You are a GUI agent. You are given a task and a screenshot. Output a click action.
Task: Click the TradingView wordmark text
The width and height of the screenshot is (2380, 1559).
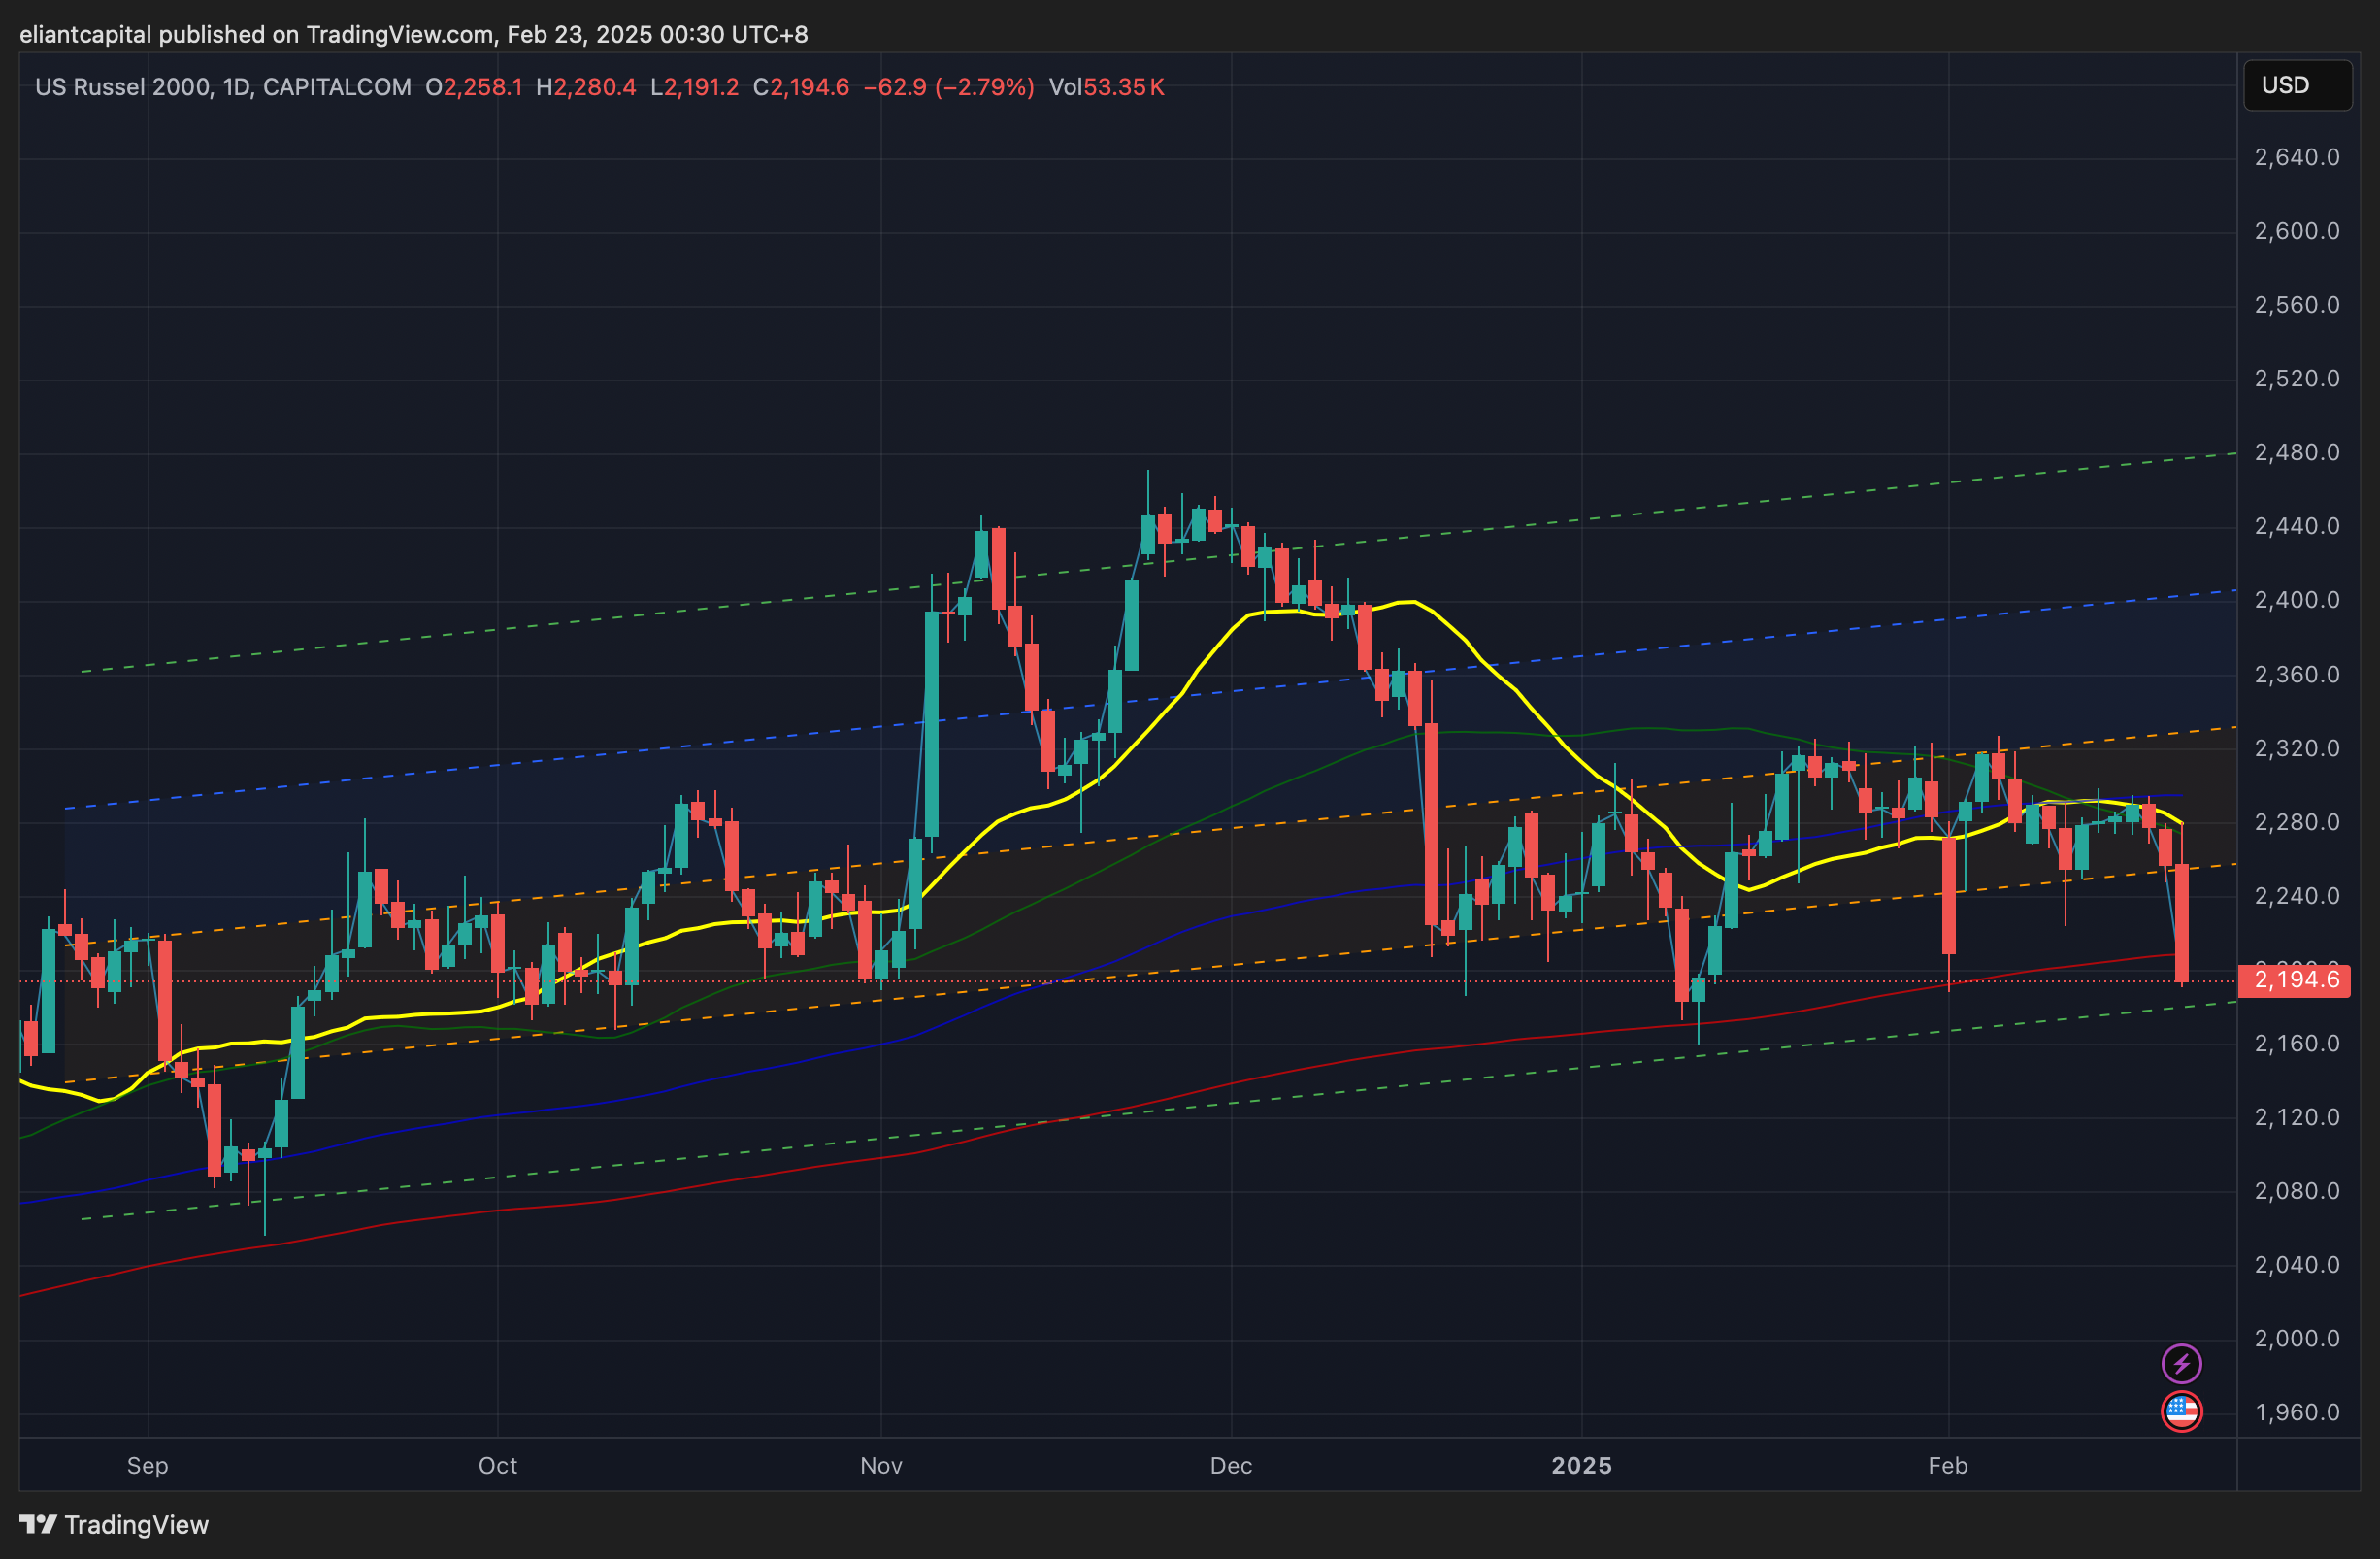point(137,1524)
